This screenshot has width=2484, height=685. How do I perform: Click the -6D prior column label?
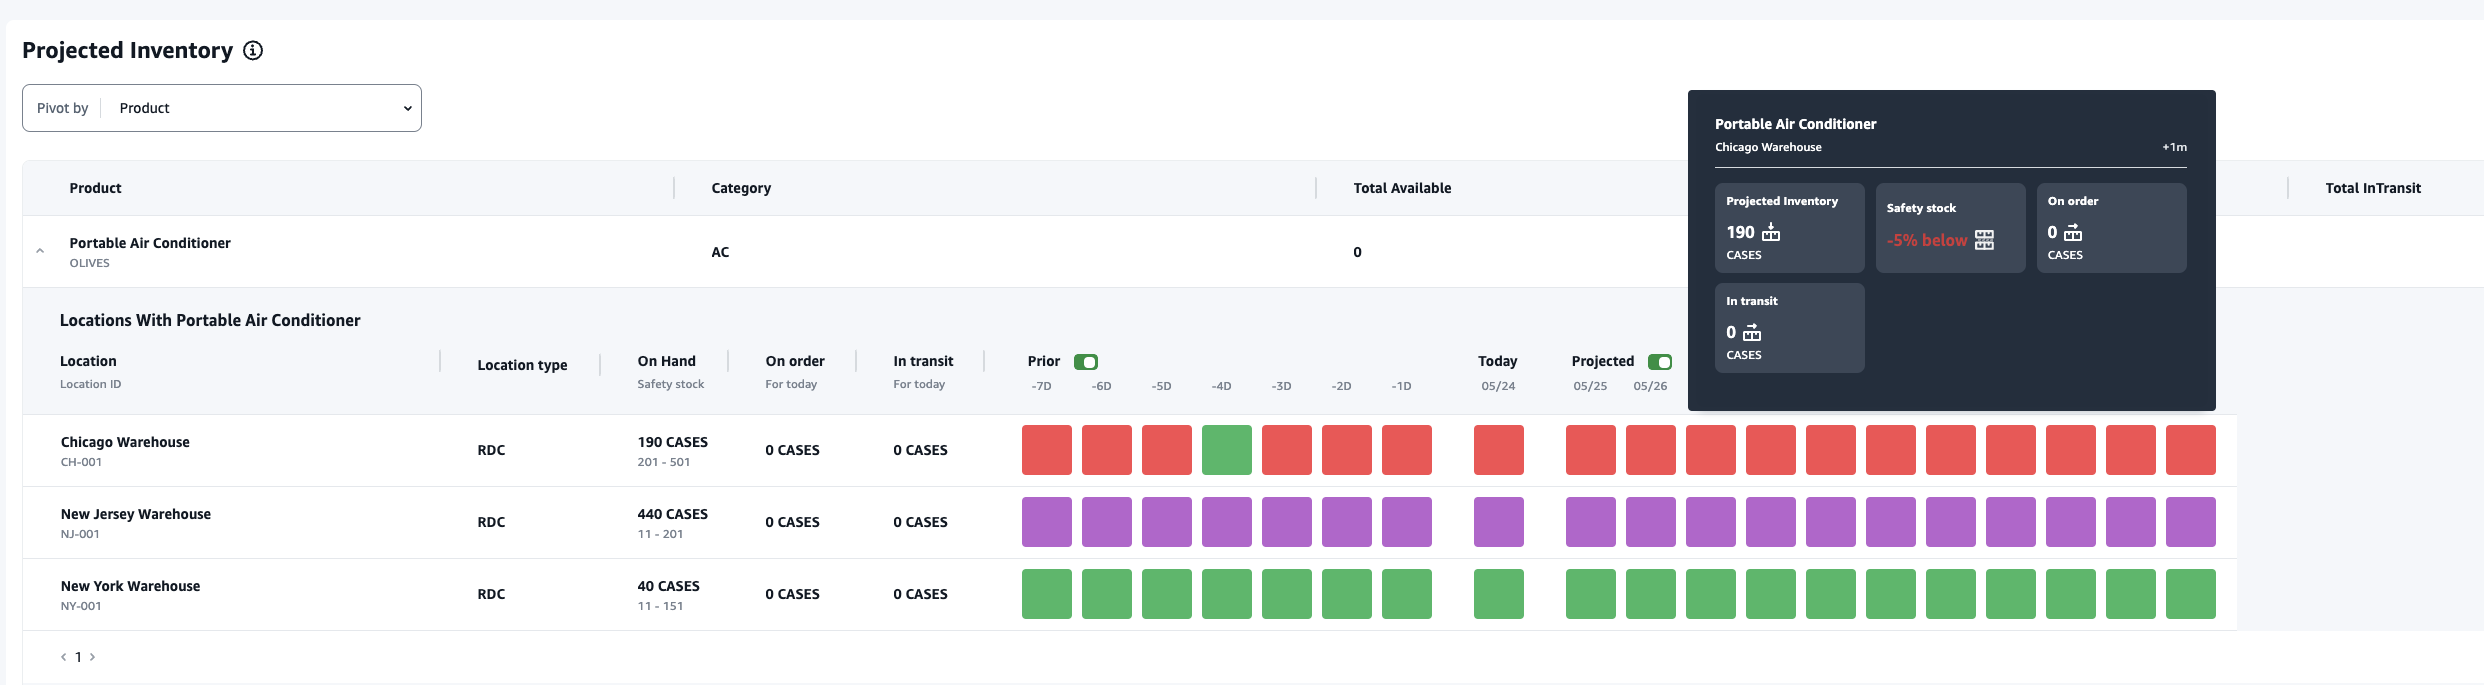click(x=1101, y=386)
